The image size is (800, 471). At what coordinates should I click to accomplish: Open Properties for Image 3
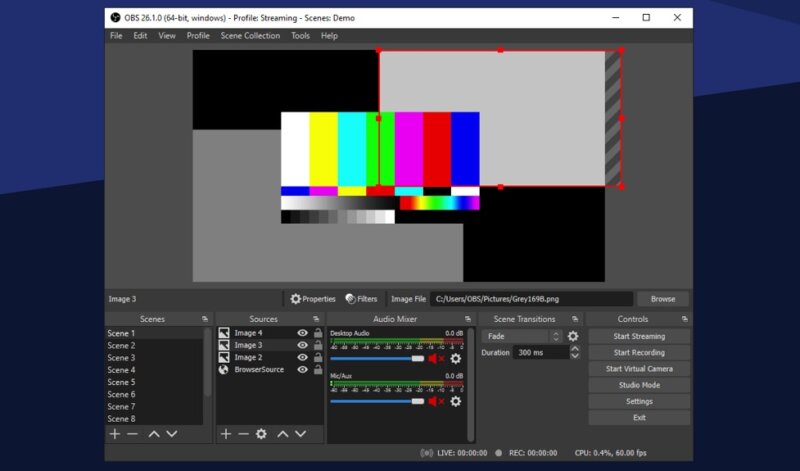tap(313, 299)
